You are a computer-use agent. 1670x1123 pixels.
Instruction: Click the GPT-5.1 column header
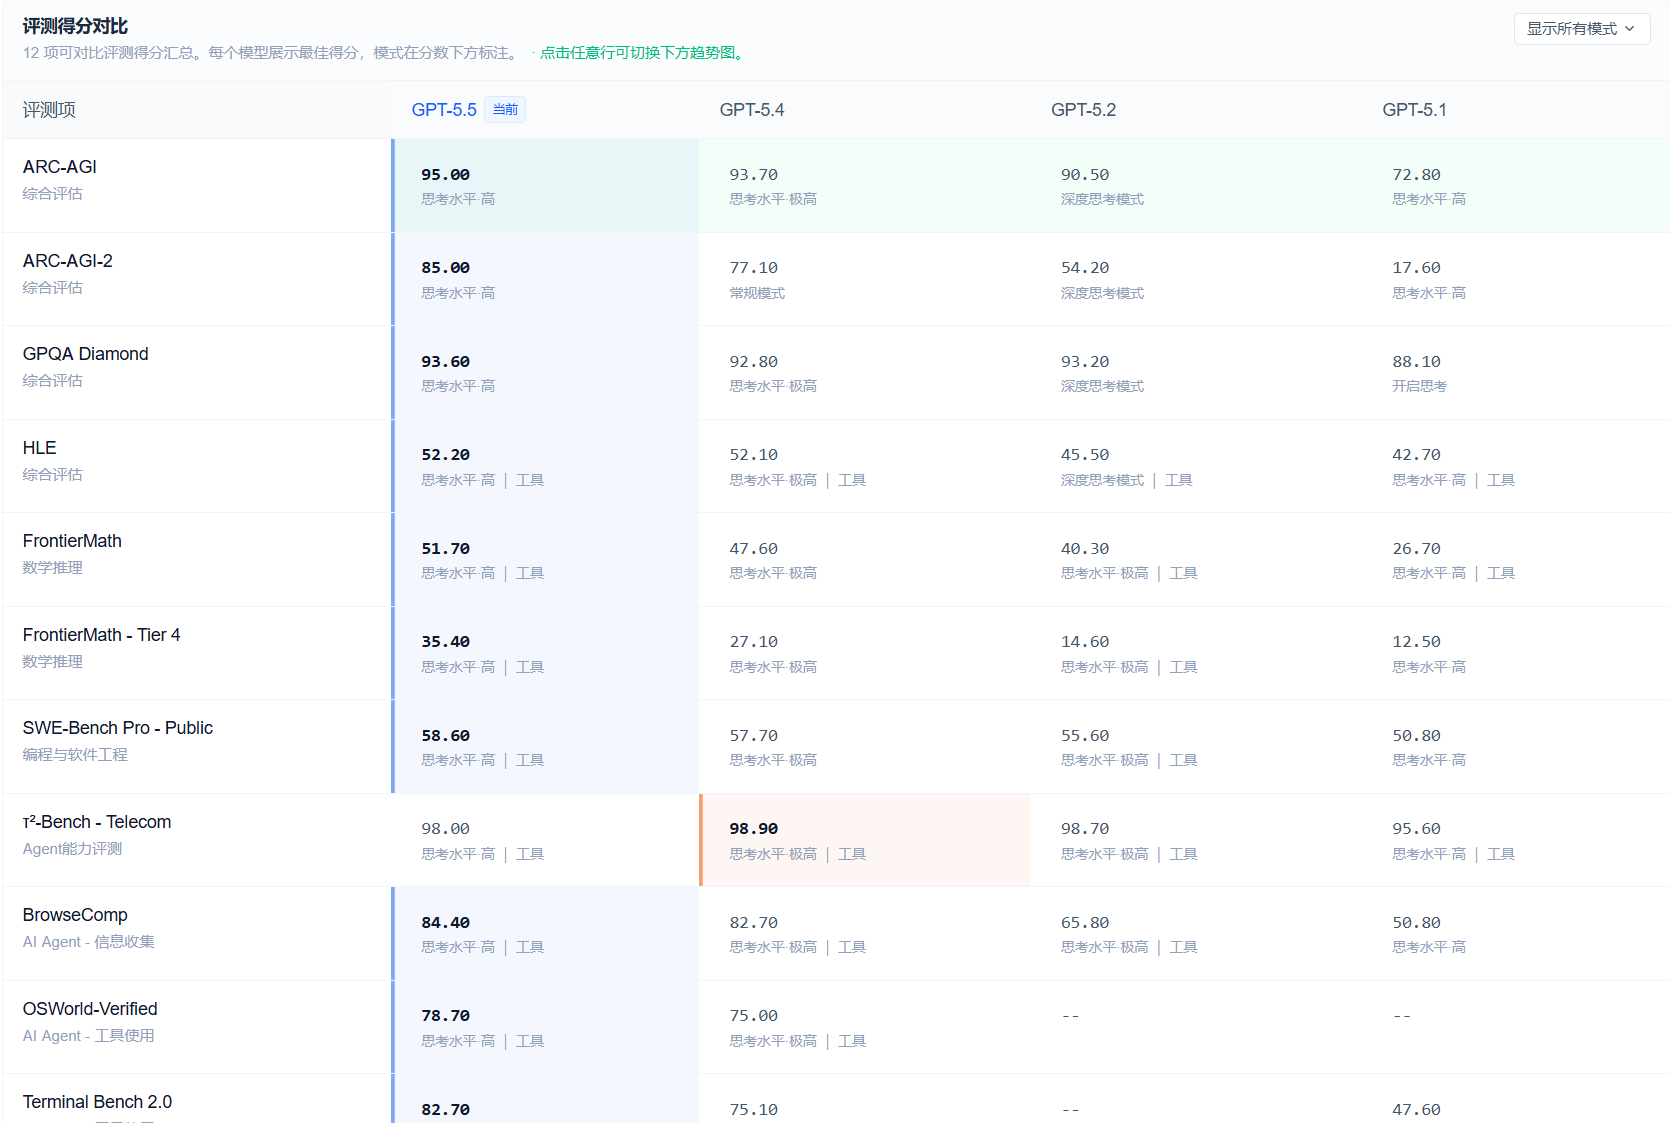tap(1414, 110)
